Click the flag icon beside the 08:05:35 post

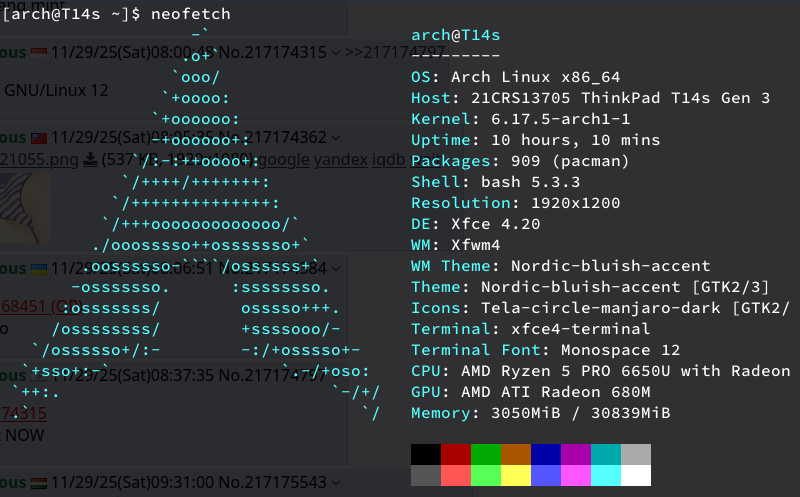point(39,138)
